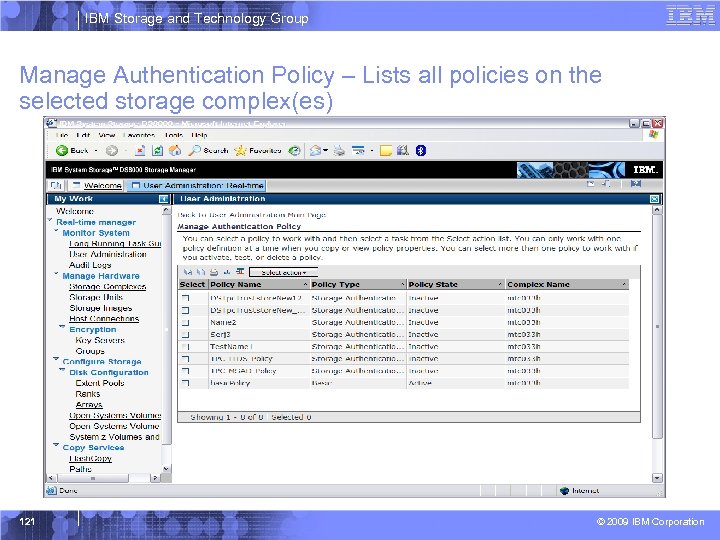Image resolution: width=720 pixels, height=540 pixels.
Task: Open Host Connections in the navigation tree
Action: coord(104,319)
